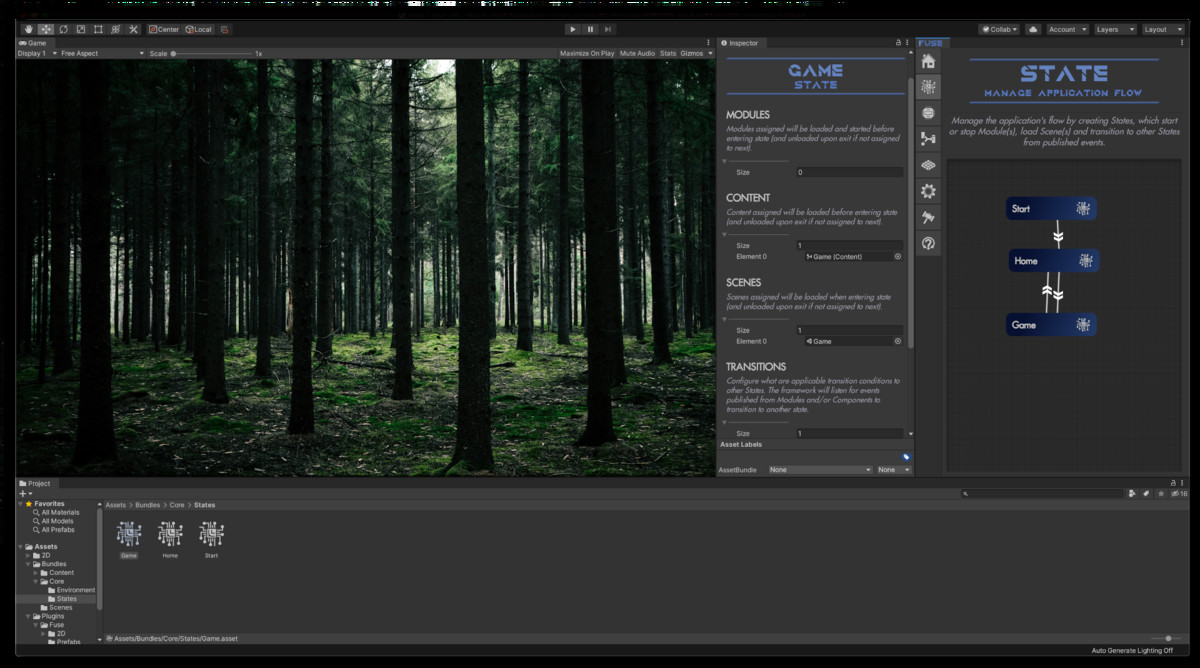Image resolution: width=1200 pixels, height=668 pixels.
Task: Open the Layout dropdown
Action: point(1162,29)
